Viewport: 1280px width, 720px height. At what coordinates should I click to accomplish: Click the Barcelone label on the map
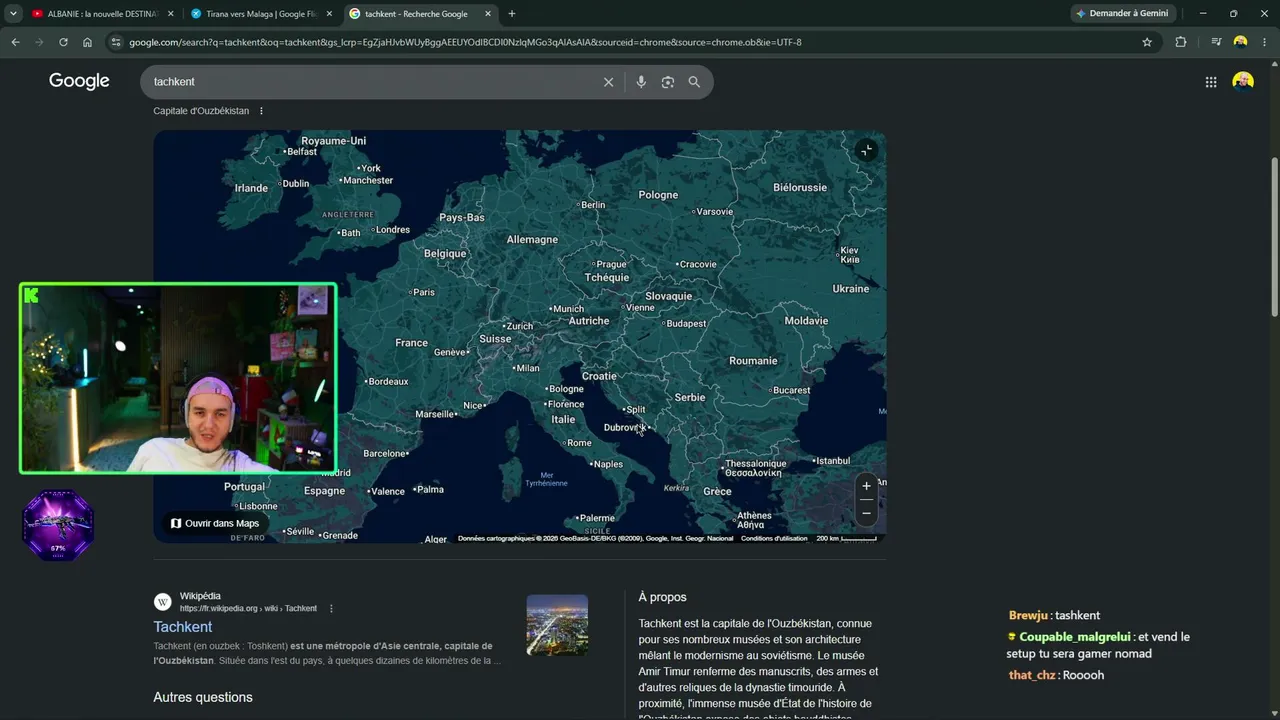click(385, 453)
